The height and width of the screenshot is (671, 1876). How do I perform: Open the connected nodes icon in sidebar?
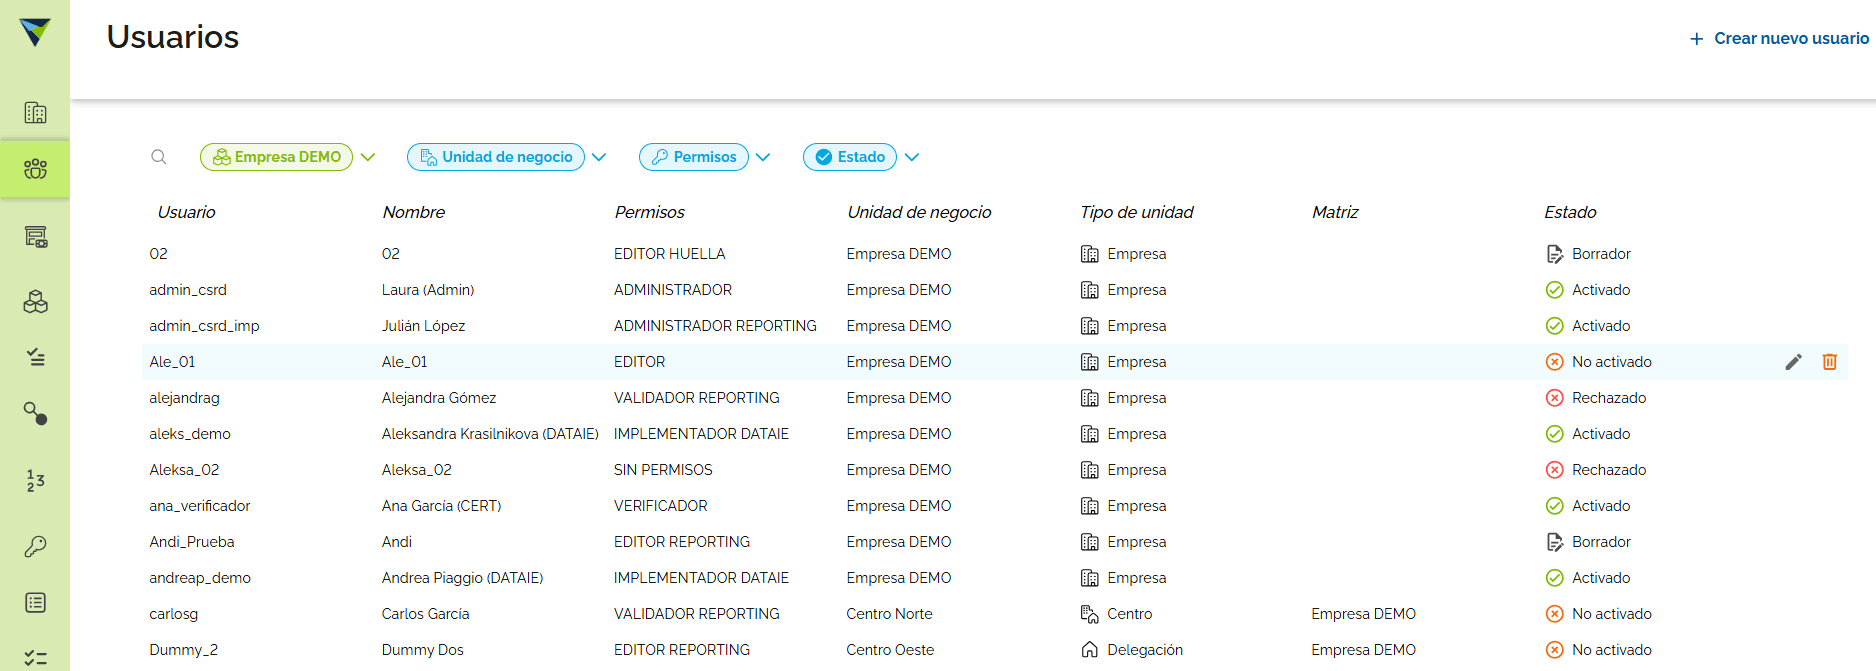tap(35, 413)
